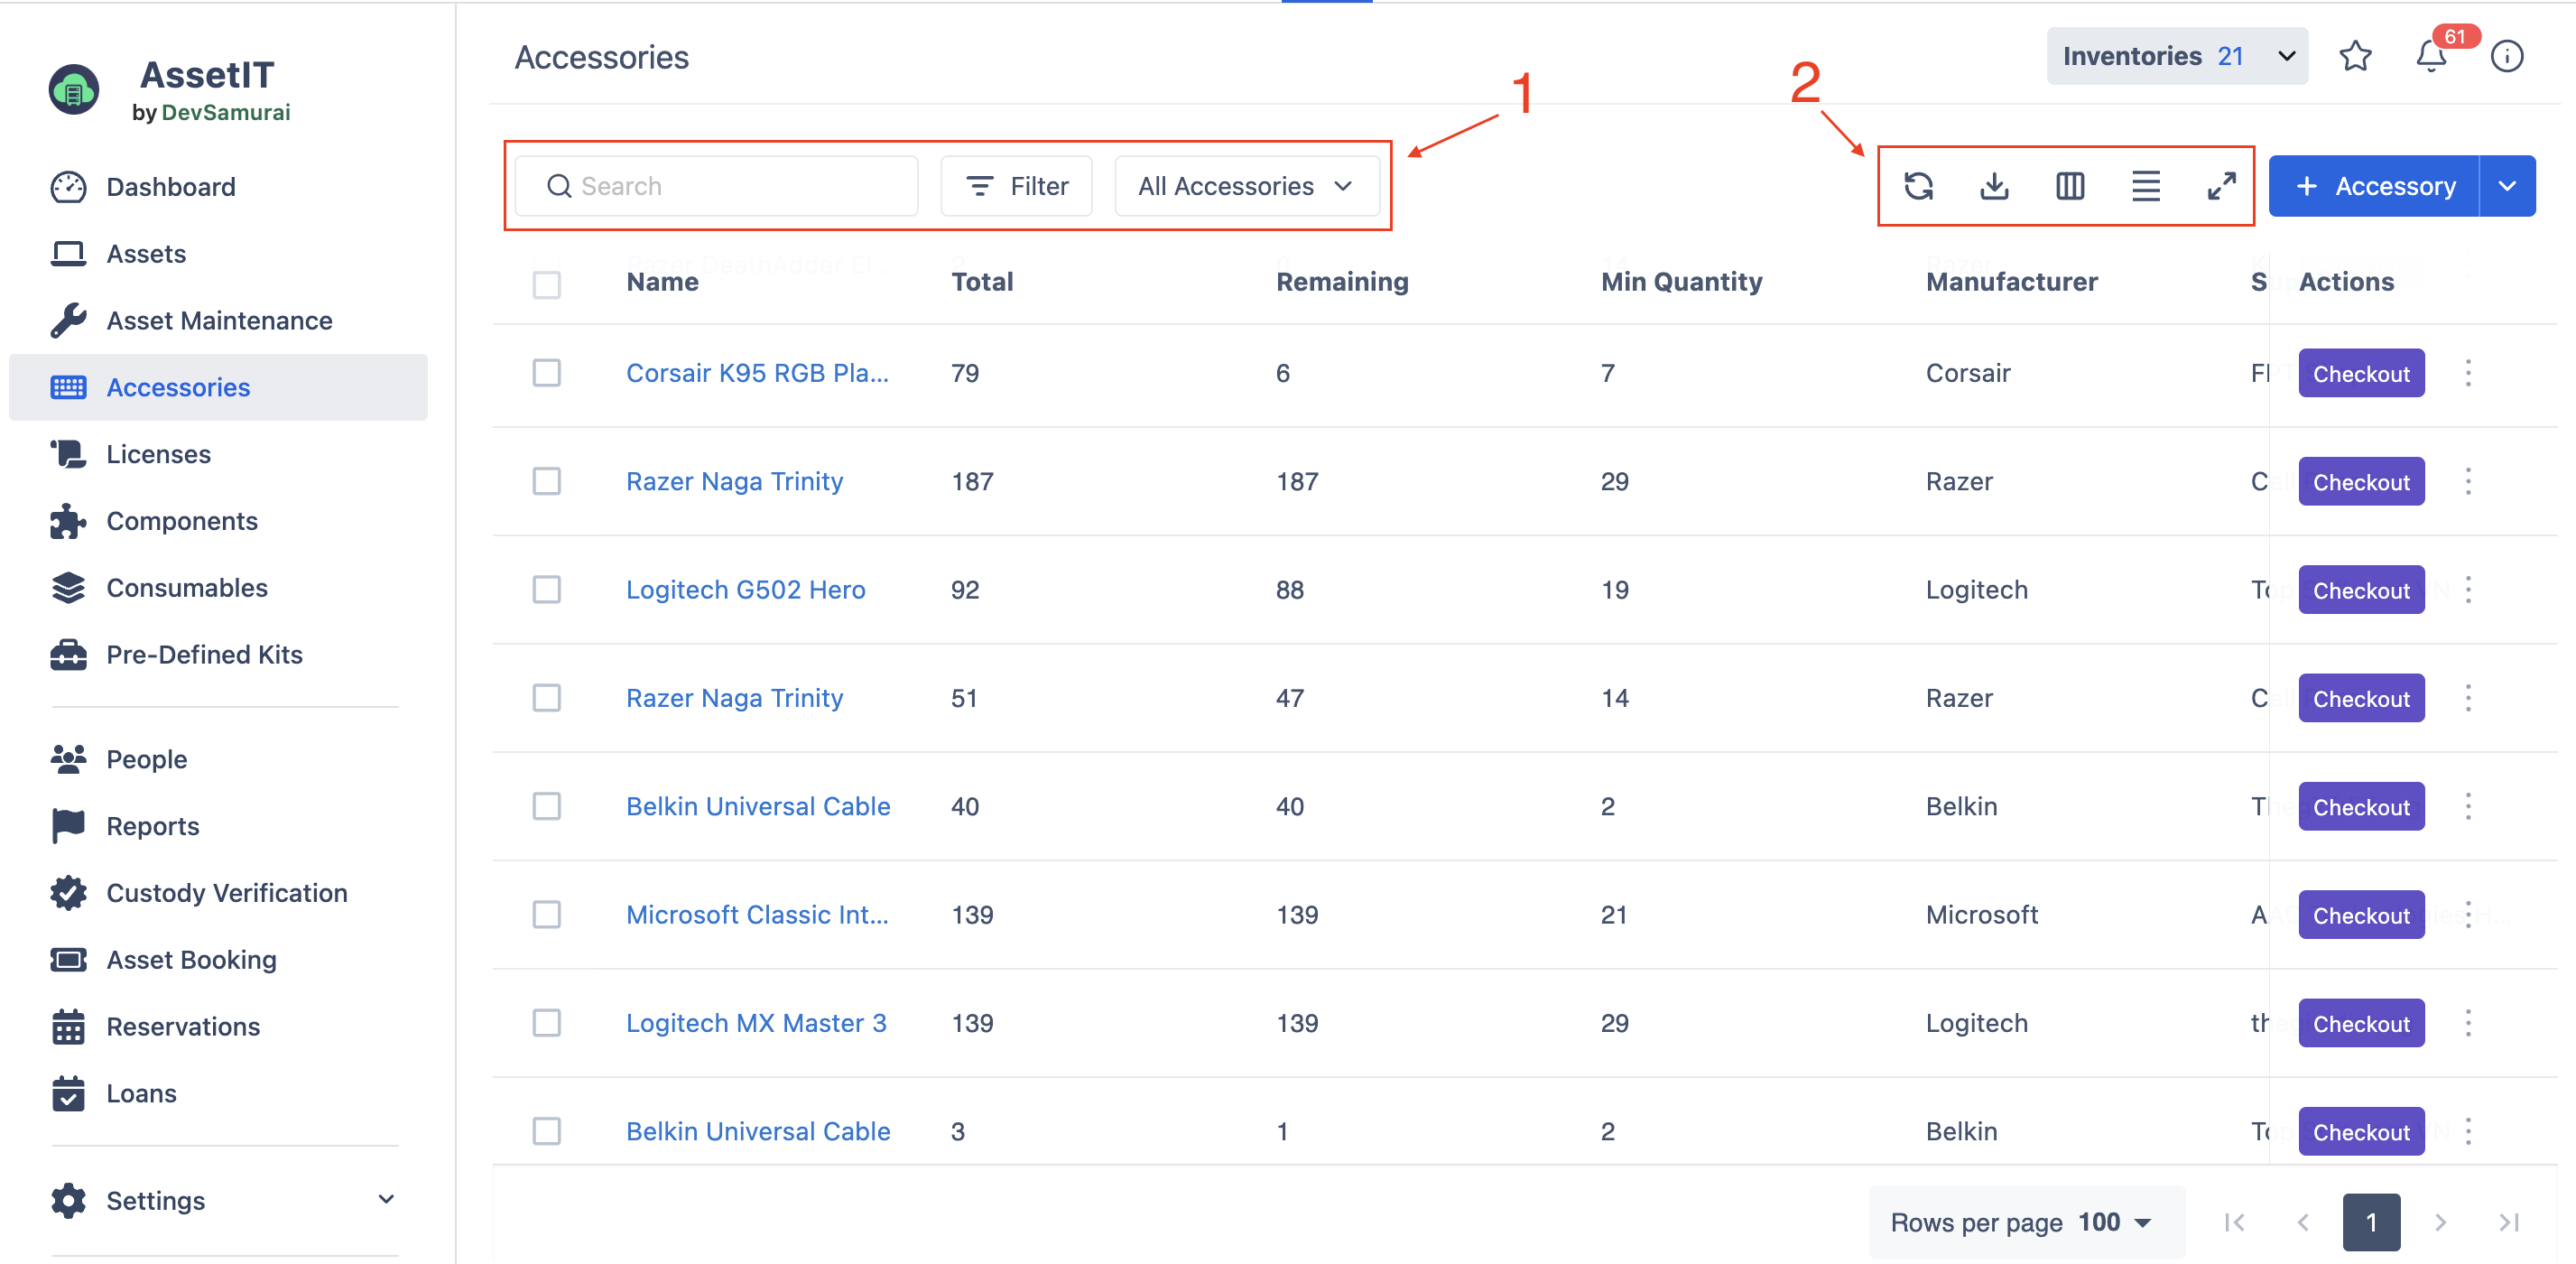Click Checkout for Belkin Universal Cable 40
The height and width of the screenshot is (1264, 2576).
(2360, 807)
